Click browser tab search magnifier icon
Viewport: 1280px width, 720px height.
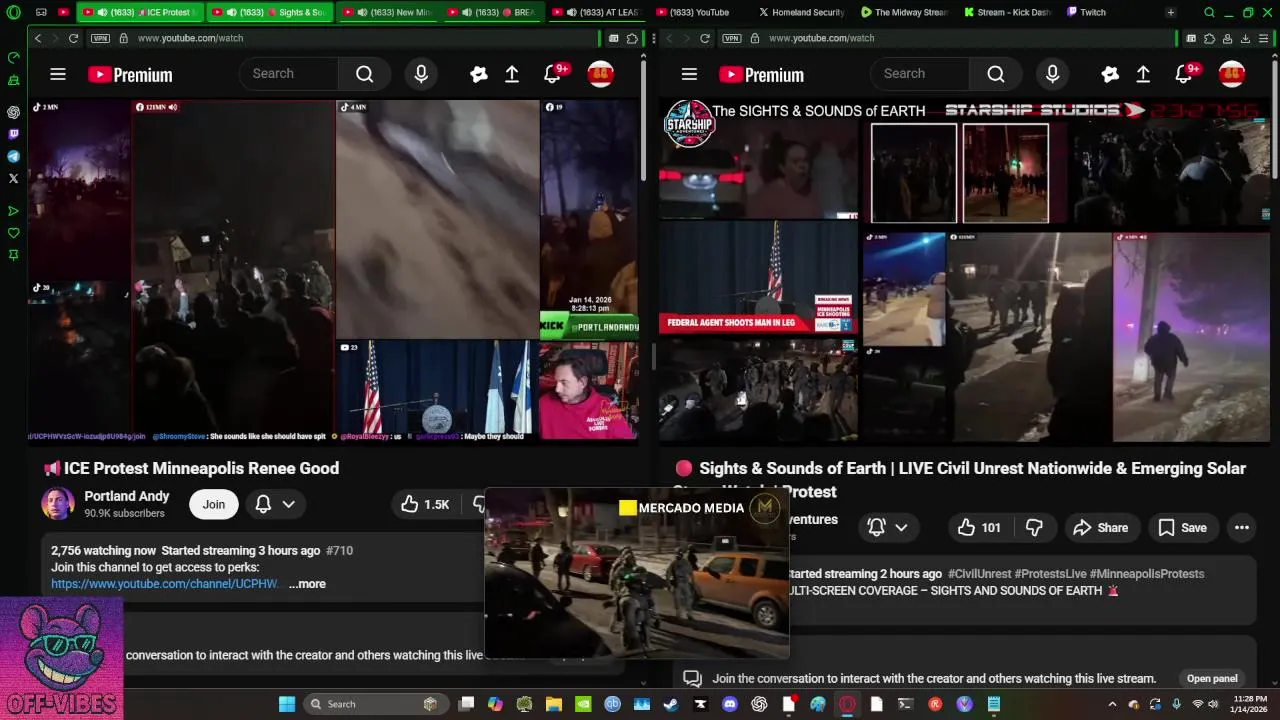click(1209, 13)
